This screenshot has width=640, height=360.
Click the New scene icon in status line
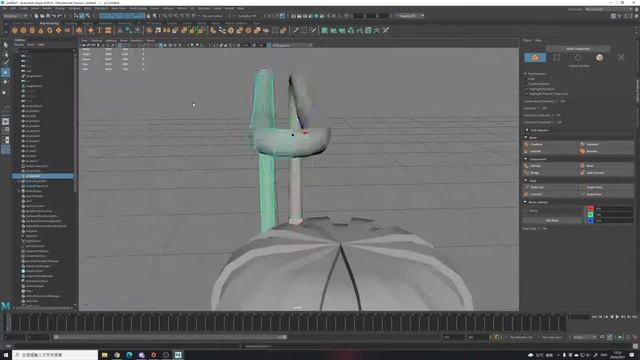36,16
